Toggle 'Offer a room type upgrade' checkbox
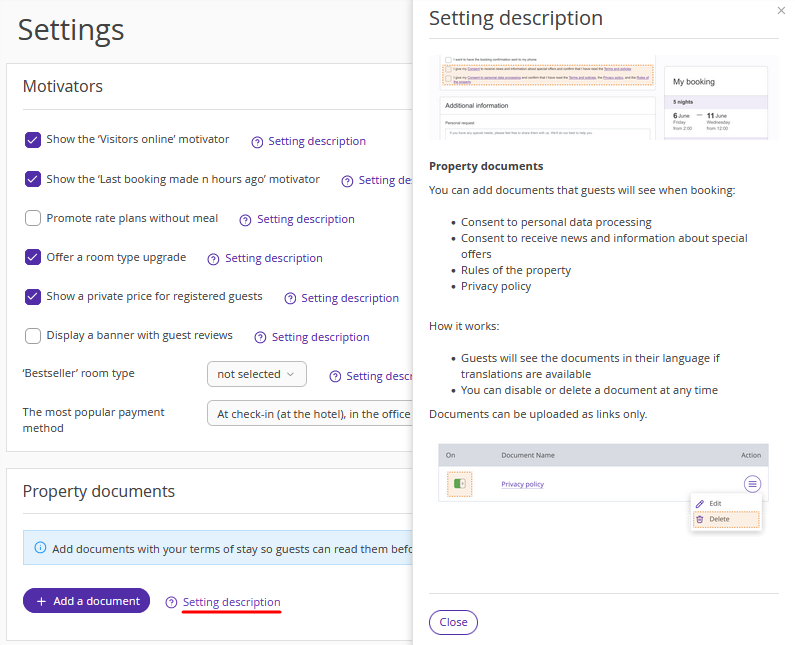Viewport: 795px width, 645px height. (33, 257)
